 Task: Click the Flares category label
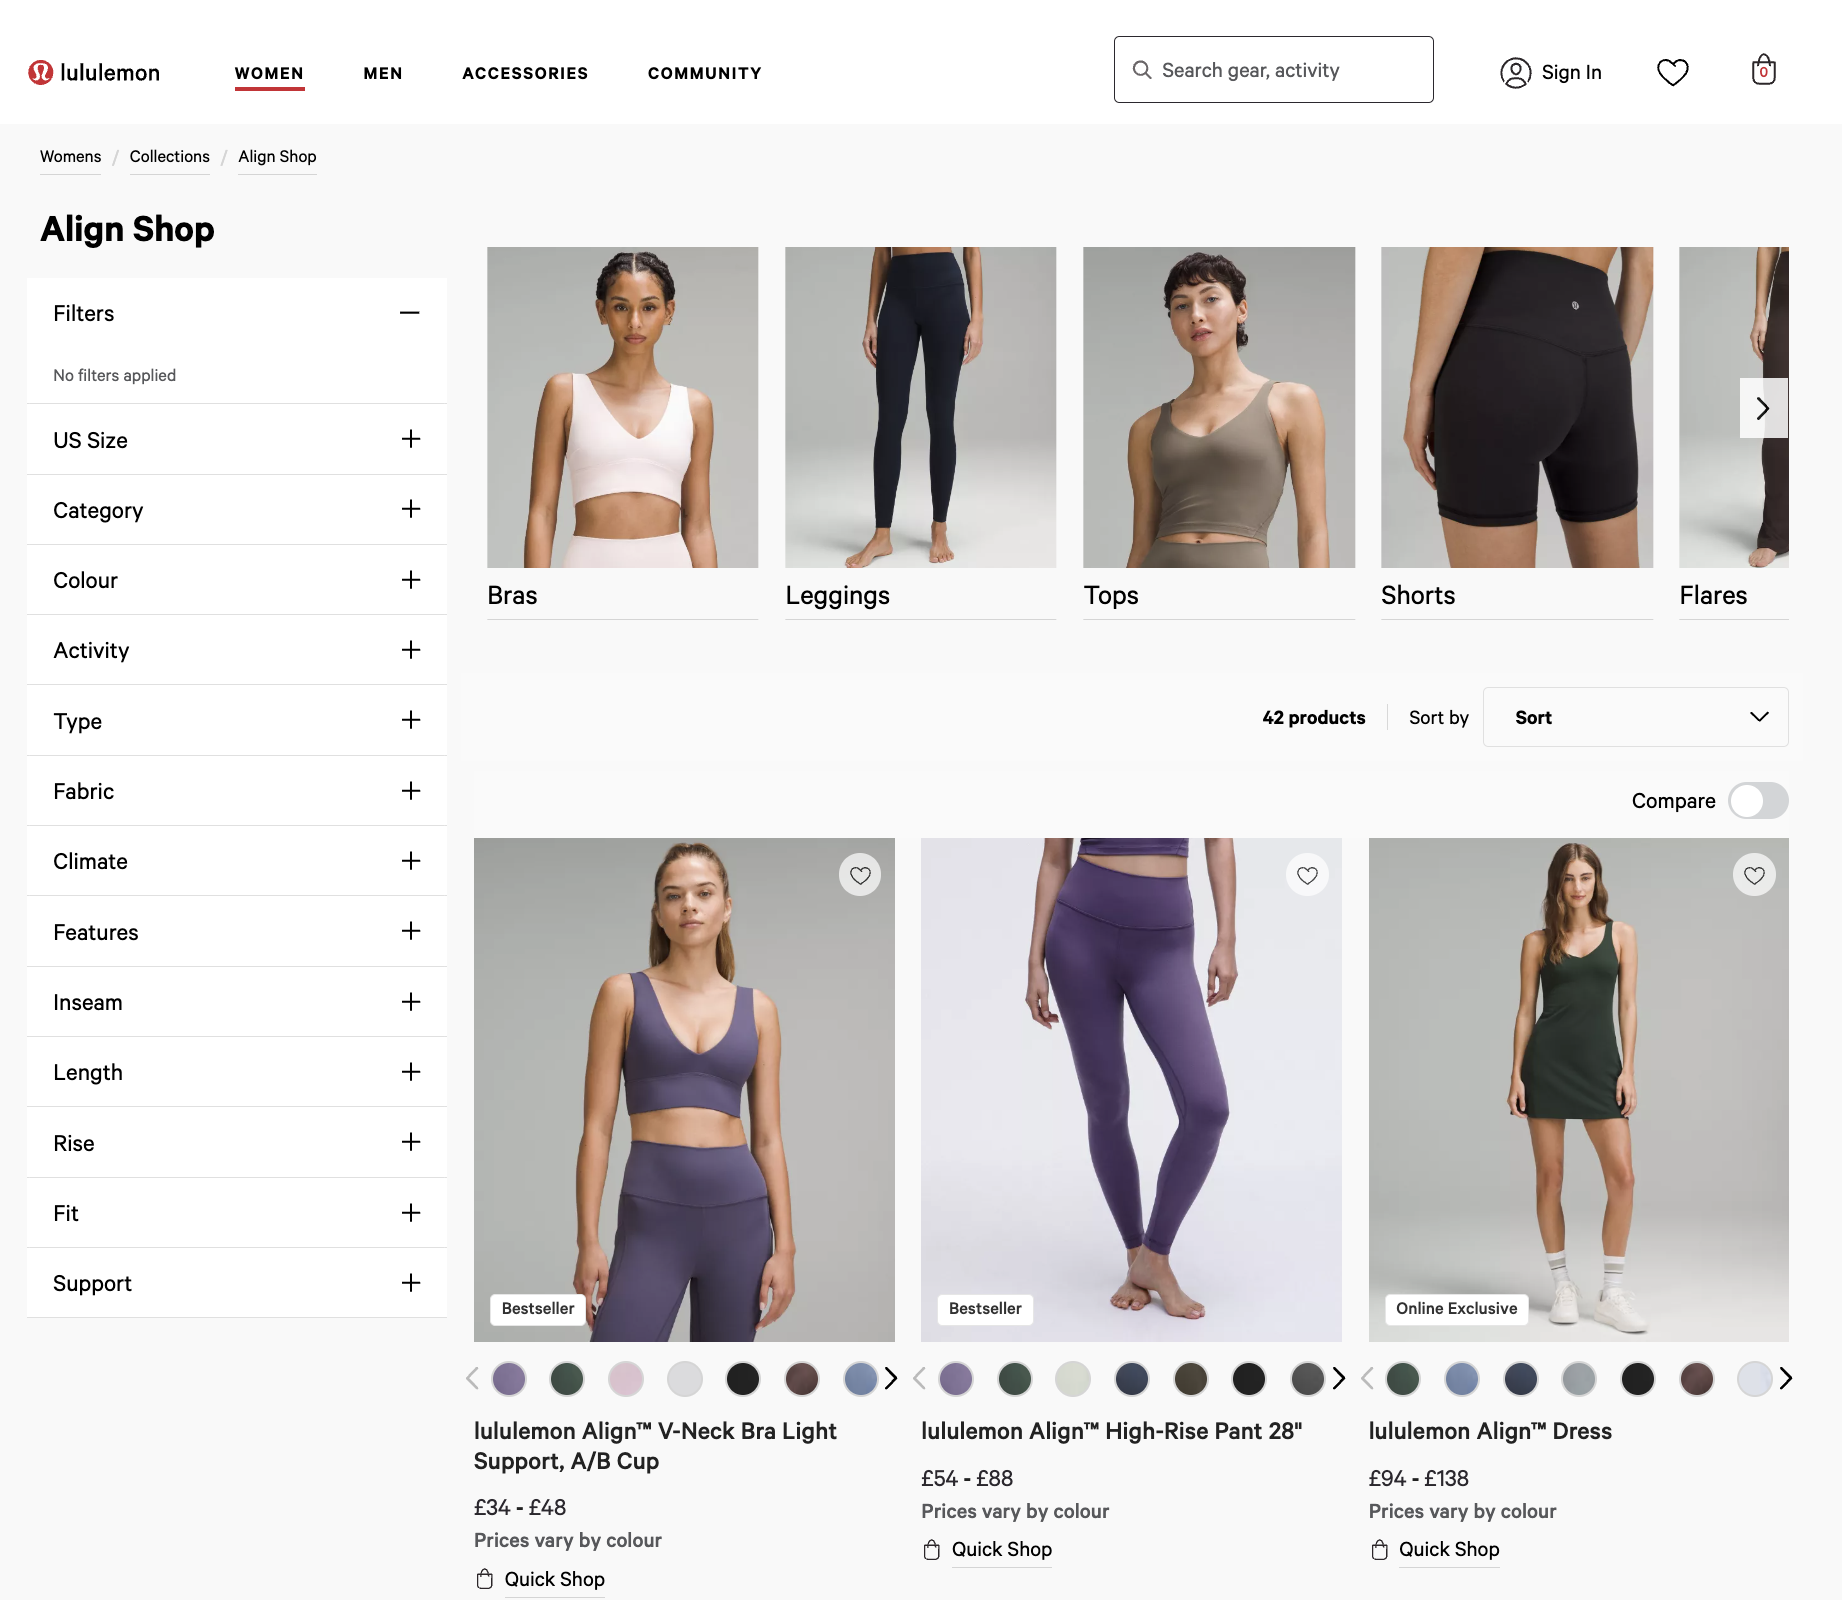tap(1712, 596)
